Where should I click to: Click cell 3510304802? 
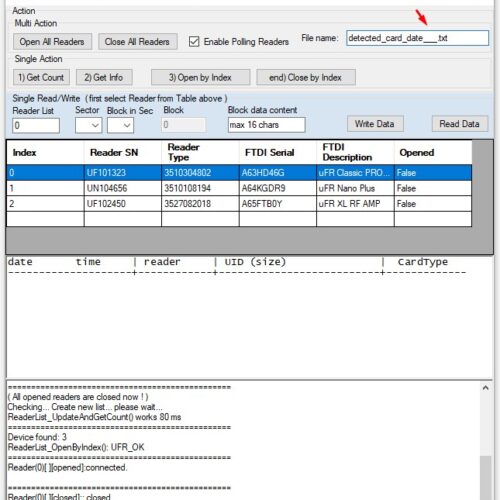coord(200,173)
